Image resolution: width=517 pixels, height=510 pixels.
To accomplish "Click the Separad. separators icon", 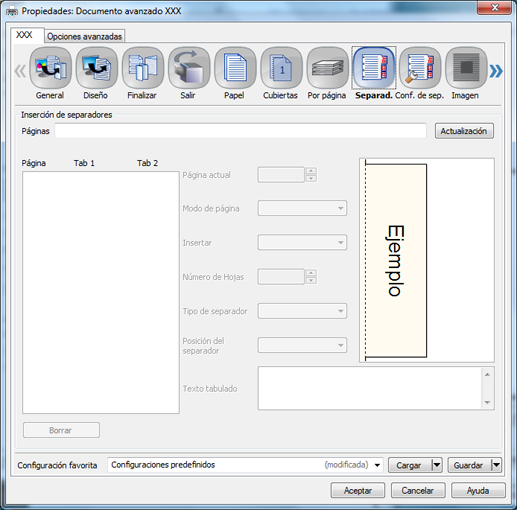I will click(374, 68).
